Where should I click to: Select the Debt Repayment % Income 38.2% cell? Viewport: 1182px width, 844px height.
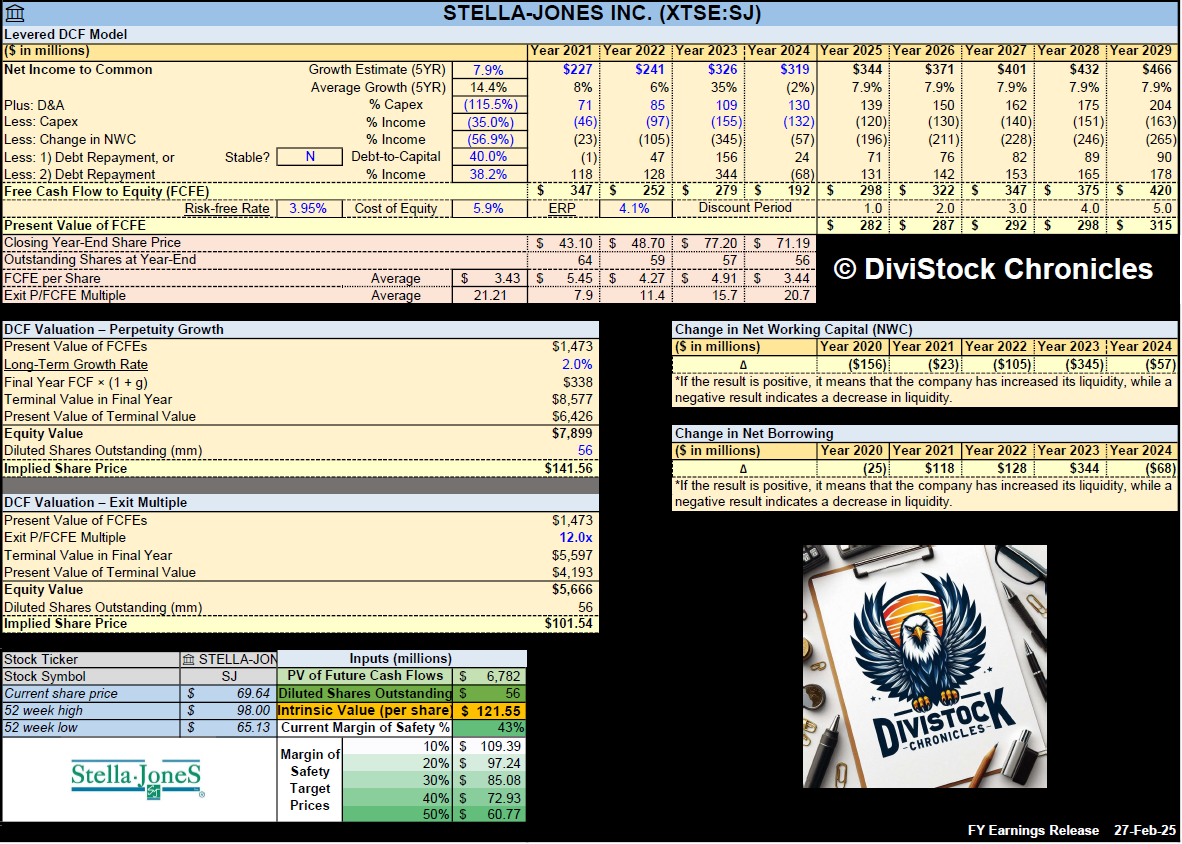[x=488, y=174]
